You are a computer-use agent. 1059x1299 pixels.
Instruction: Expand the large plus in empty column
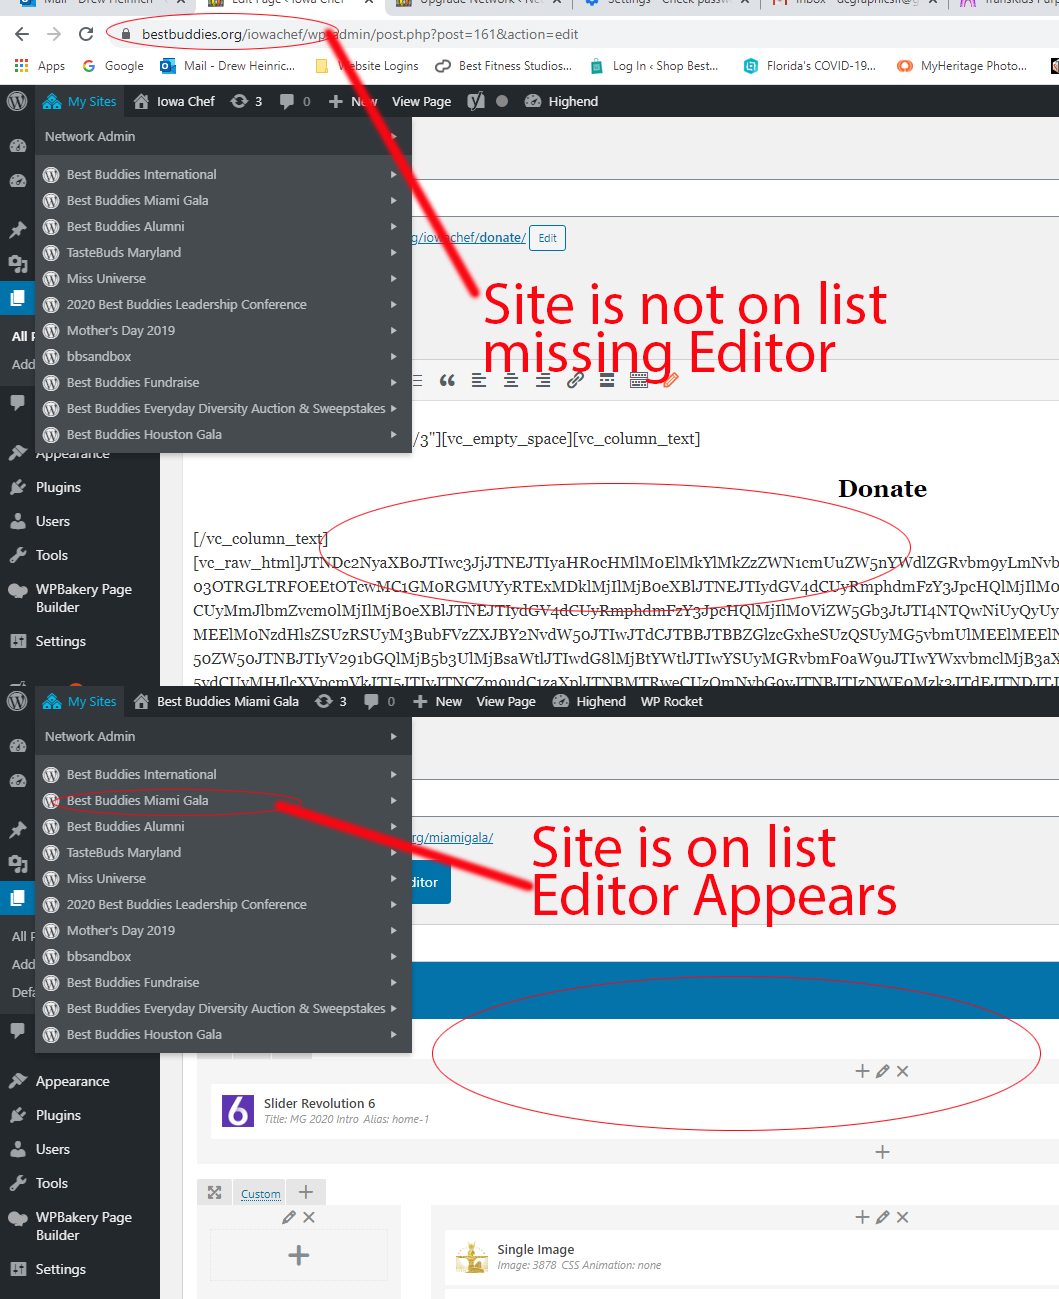[298, 1255]
